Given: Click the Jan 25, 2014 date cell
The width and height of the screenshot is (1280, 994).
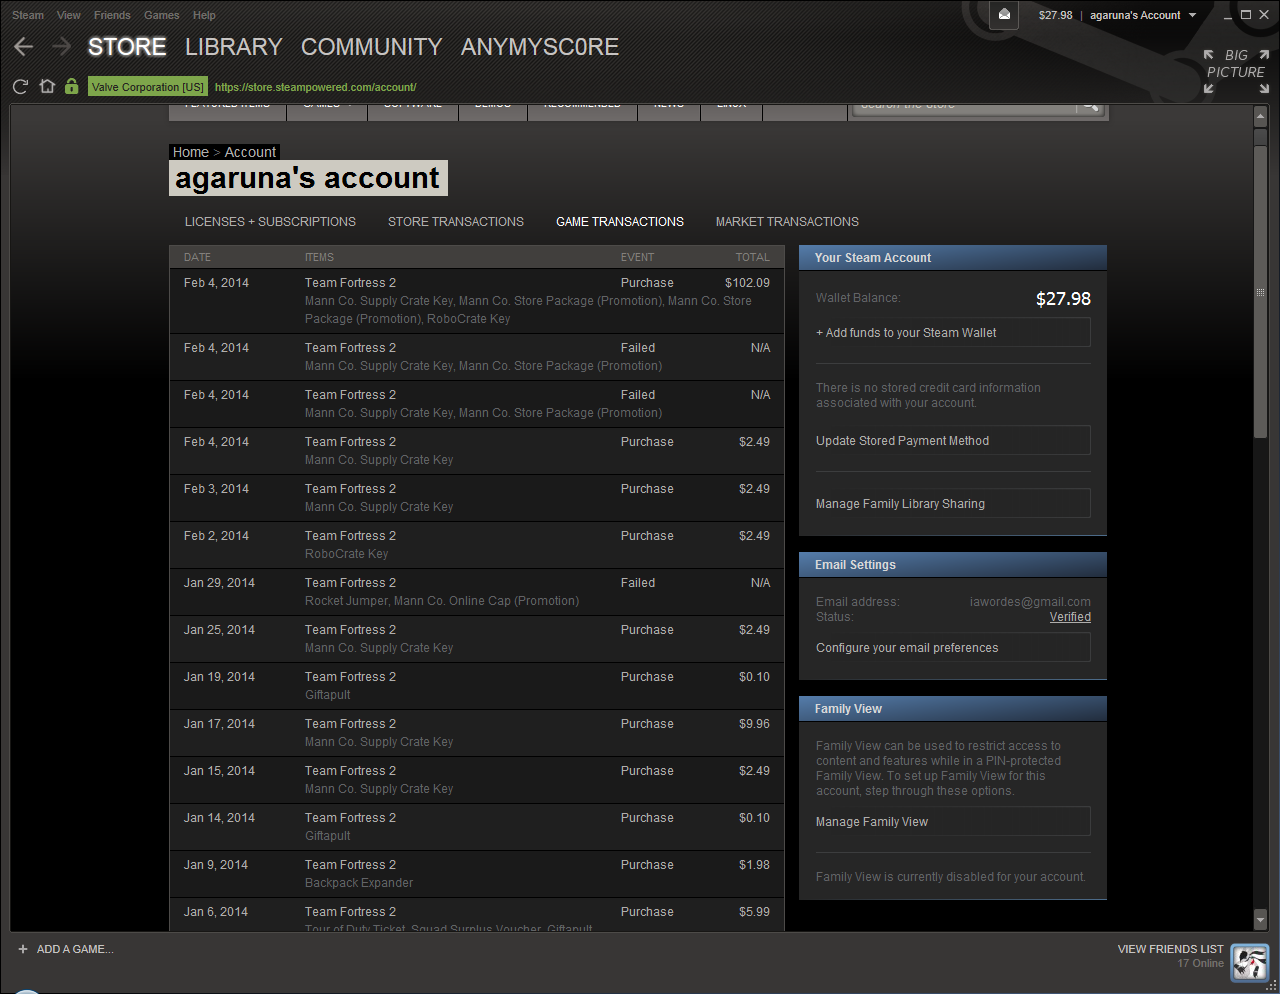Looking at the screenshot, I should [x=219, y=630].
